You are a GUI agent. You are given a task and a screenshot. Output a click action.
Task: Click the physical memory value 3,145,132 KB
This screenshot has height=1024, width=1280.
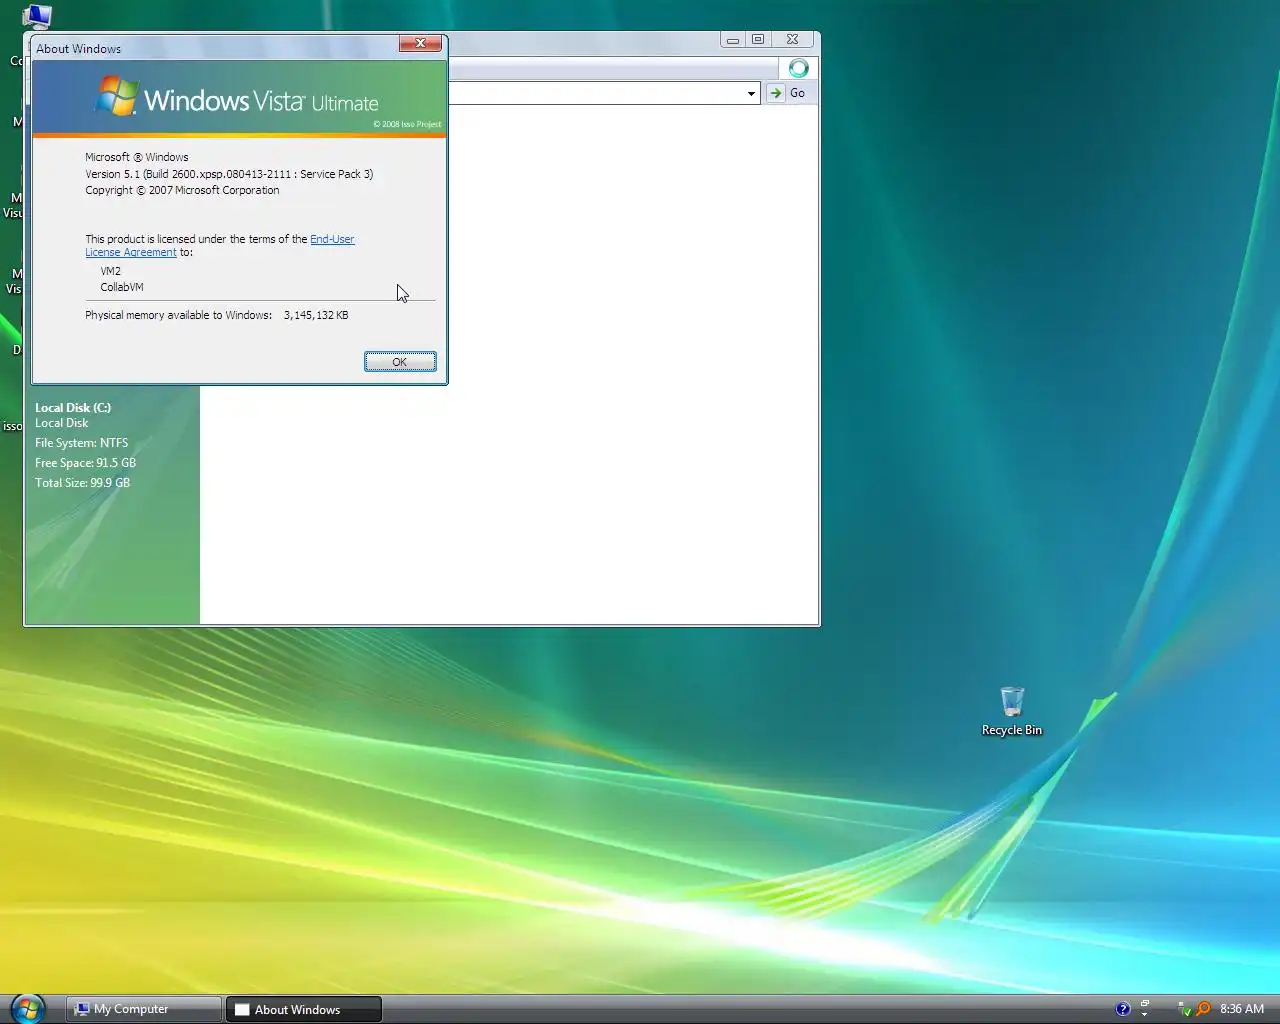click(316, 315)
